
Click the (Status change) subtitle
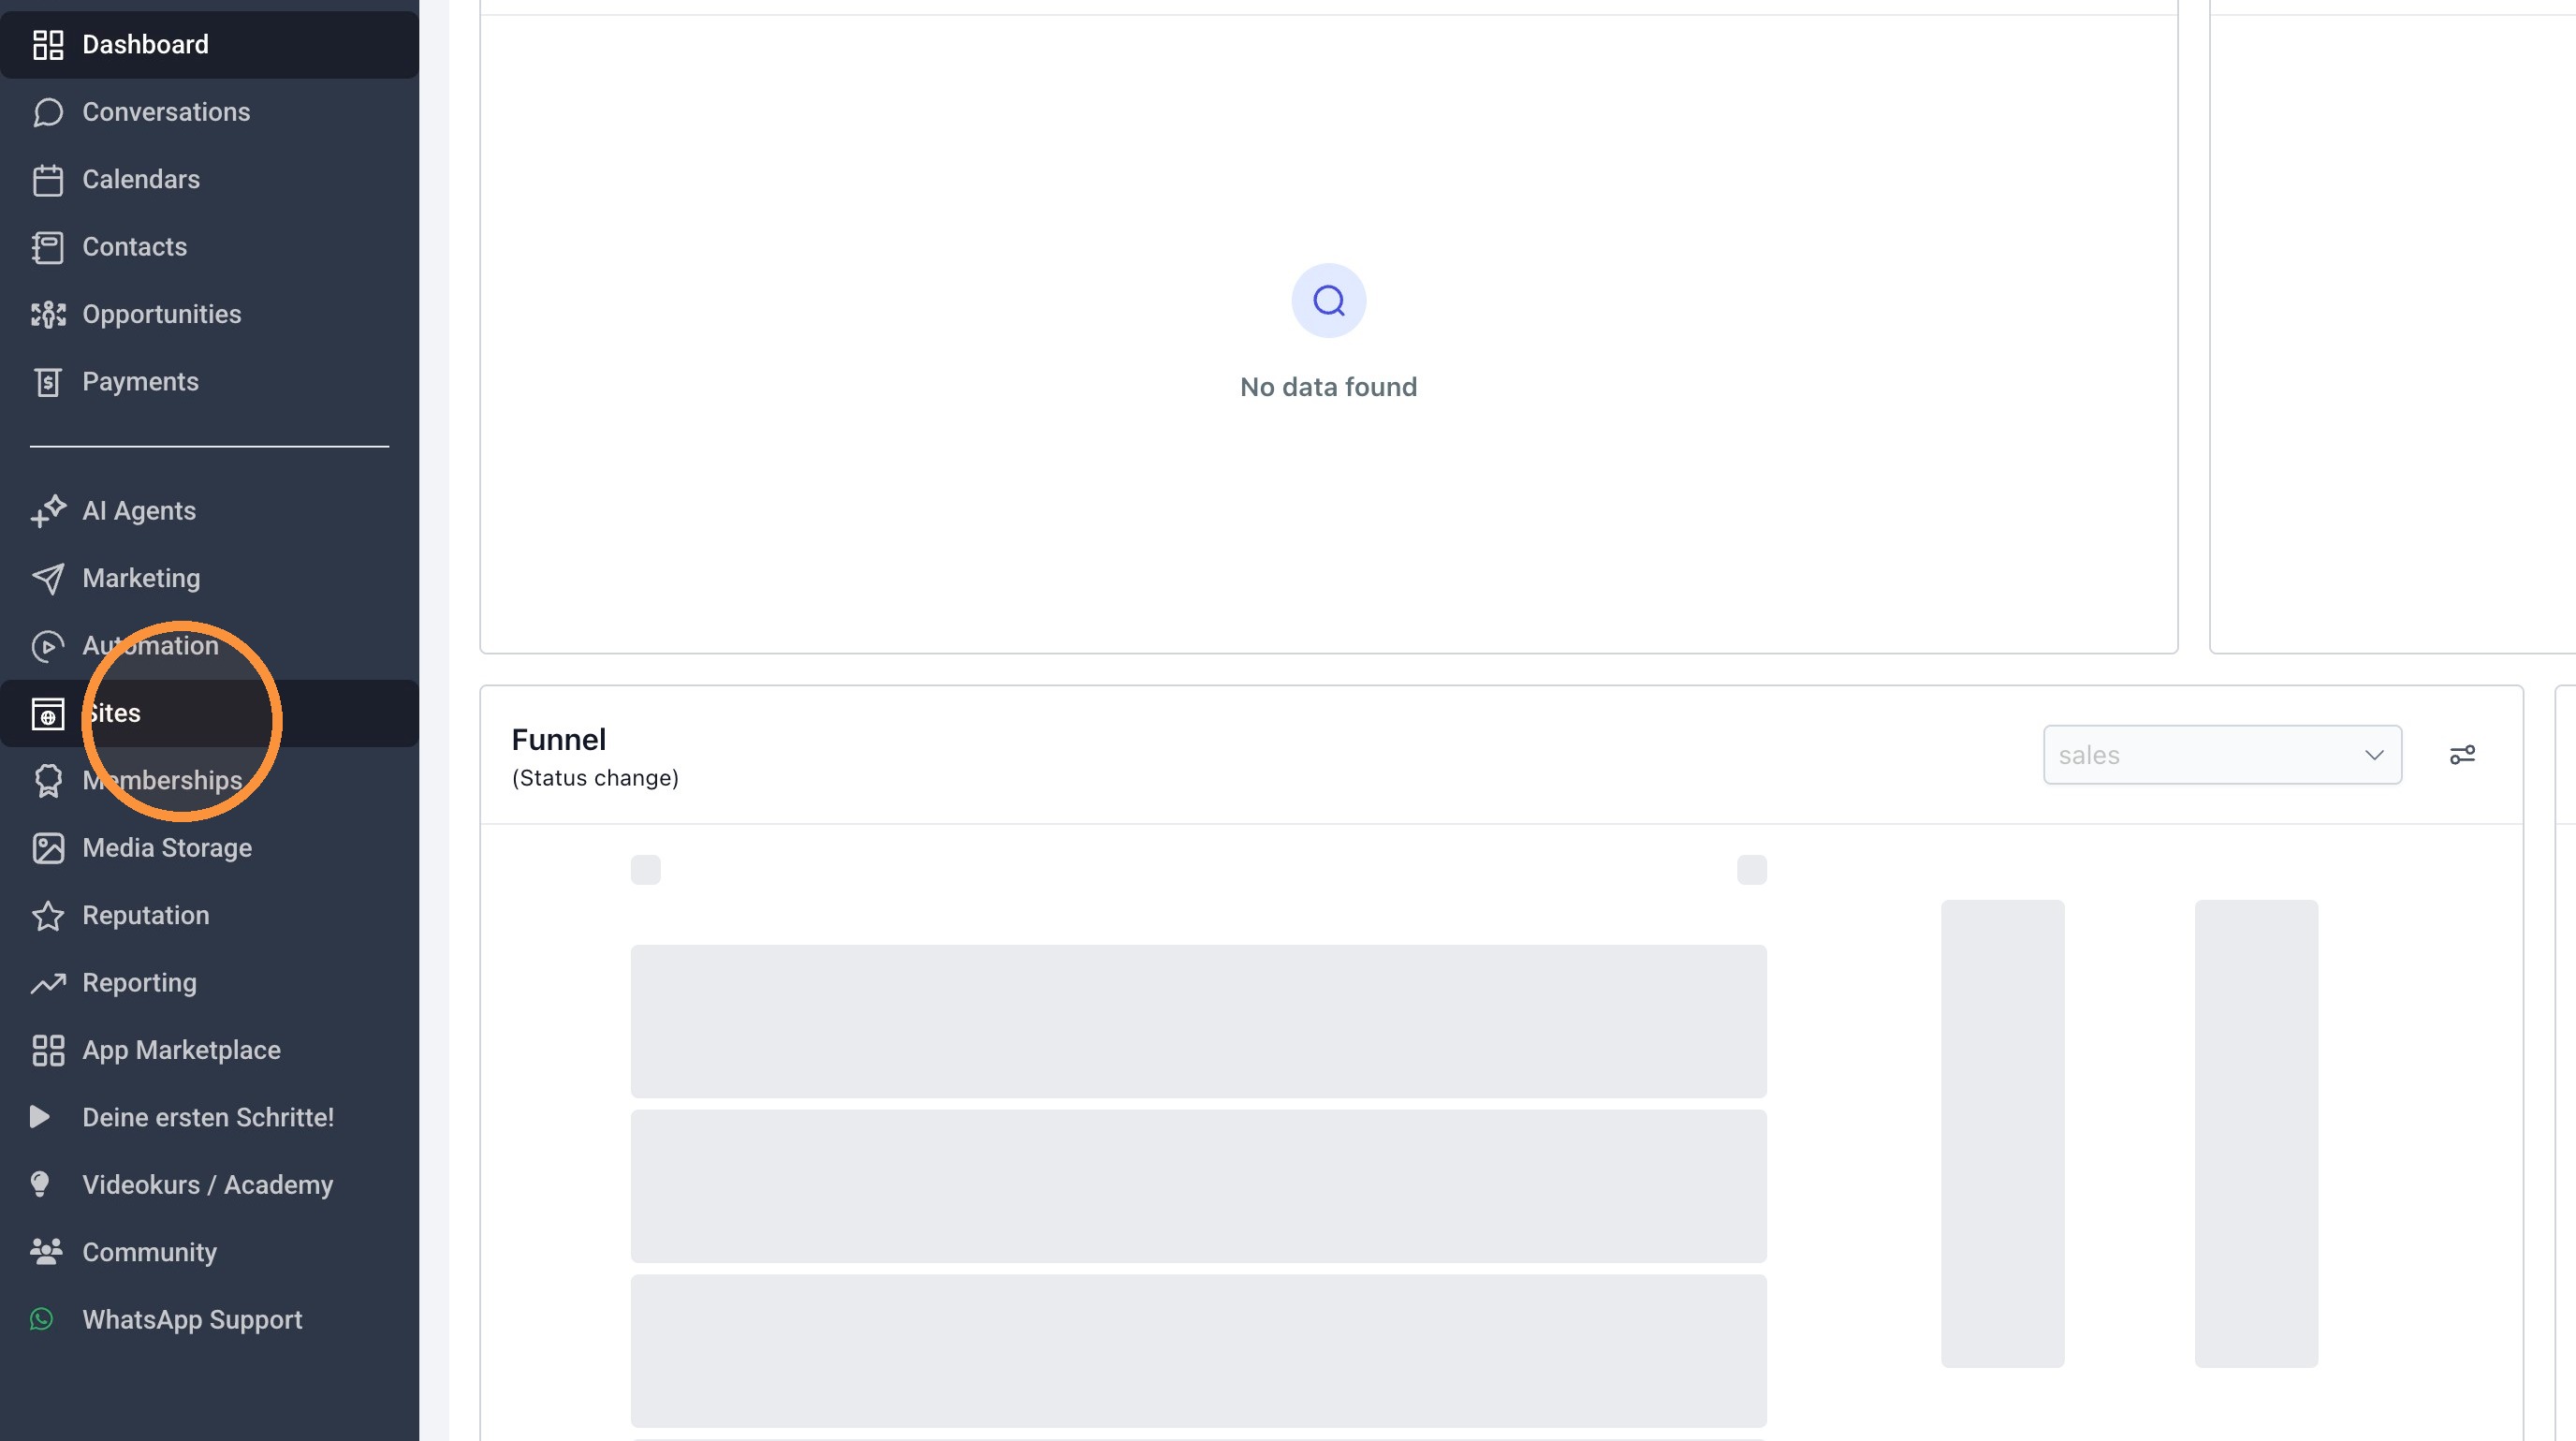click(x=595, y=778)
